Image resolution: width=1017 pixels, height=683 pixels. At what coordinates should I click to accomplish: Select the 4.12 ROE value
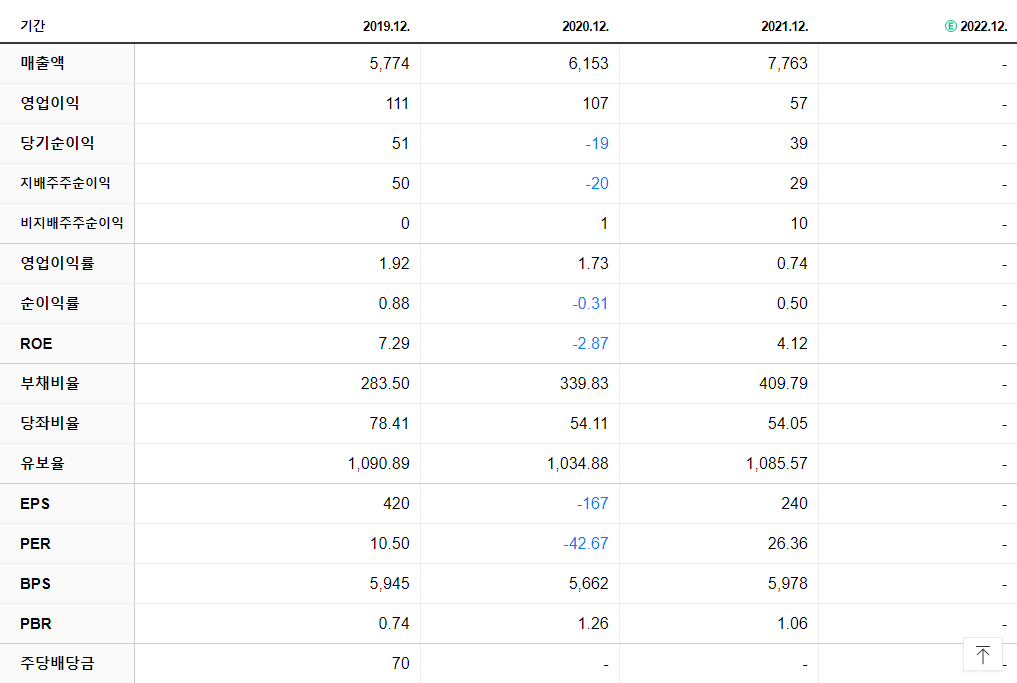click(792, 344)
